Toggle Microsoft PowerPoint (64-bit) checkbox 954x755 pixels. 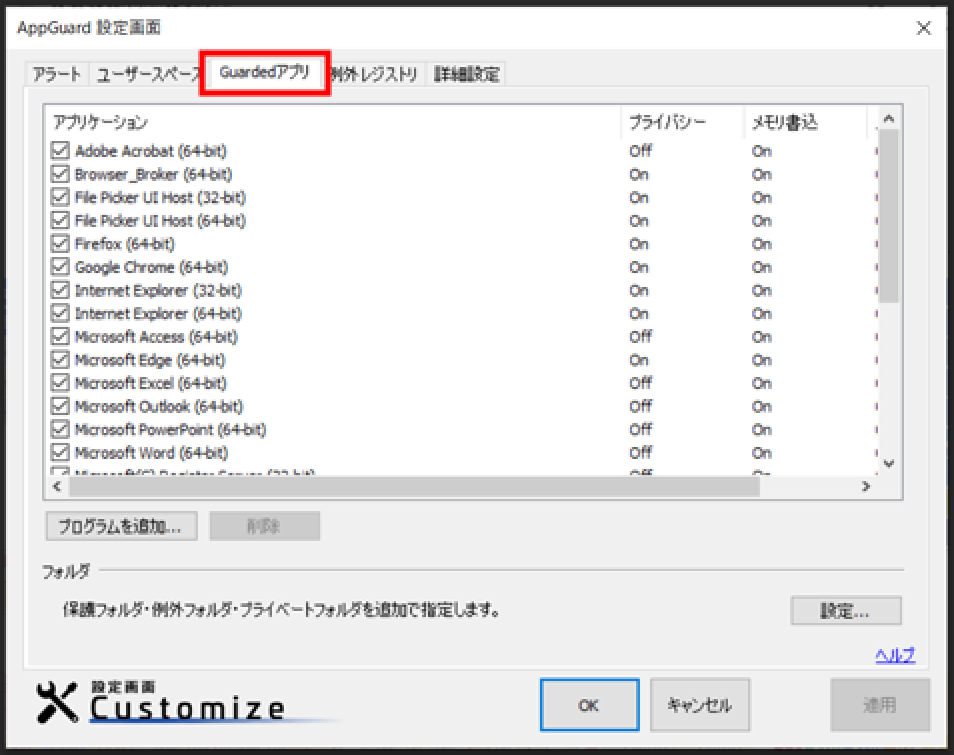click(x=60, y=429)
